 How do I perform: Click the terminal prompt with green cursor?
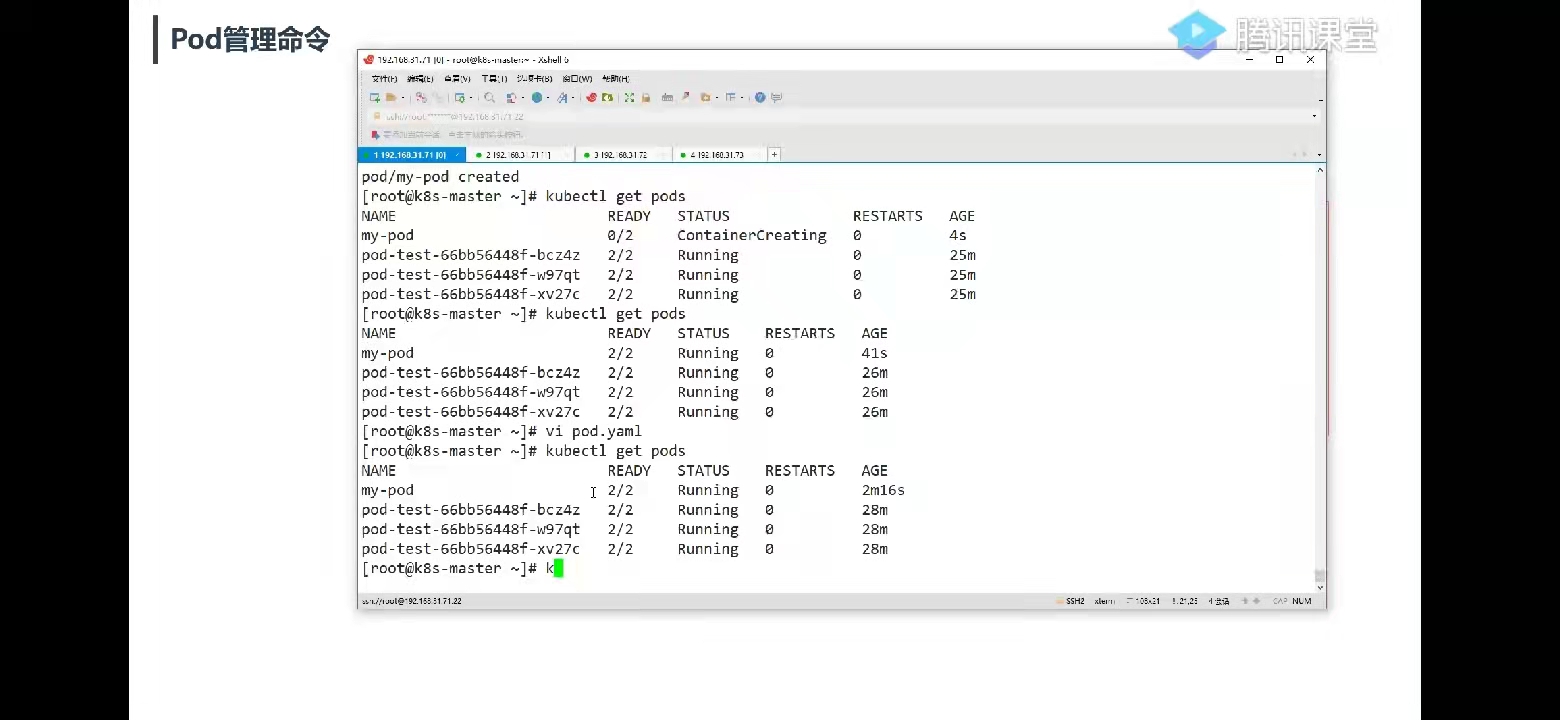pyautogui.click(x=463, y=568)
